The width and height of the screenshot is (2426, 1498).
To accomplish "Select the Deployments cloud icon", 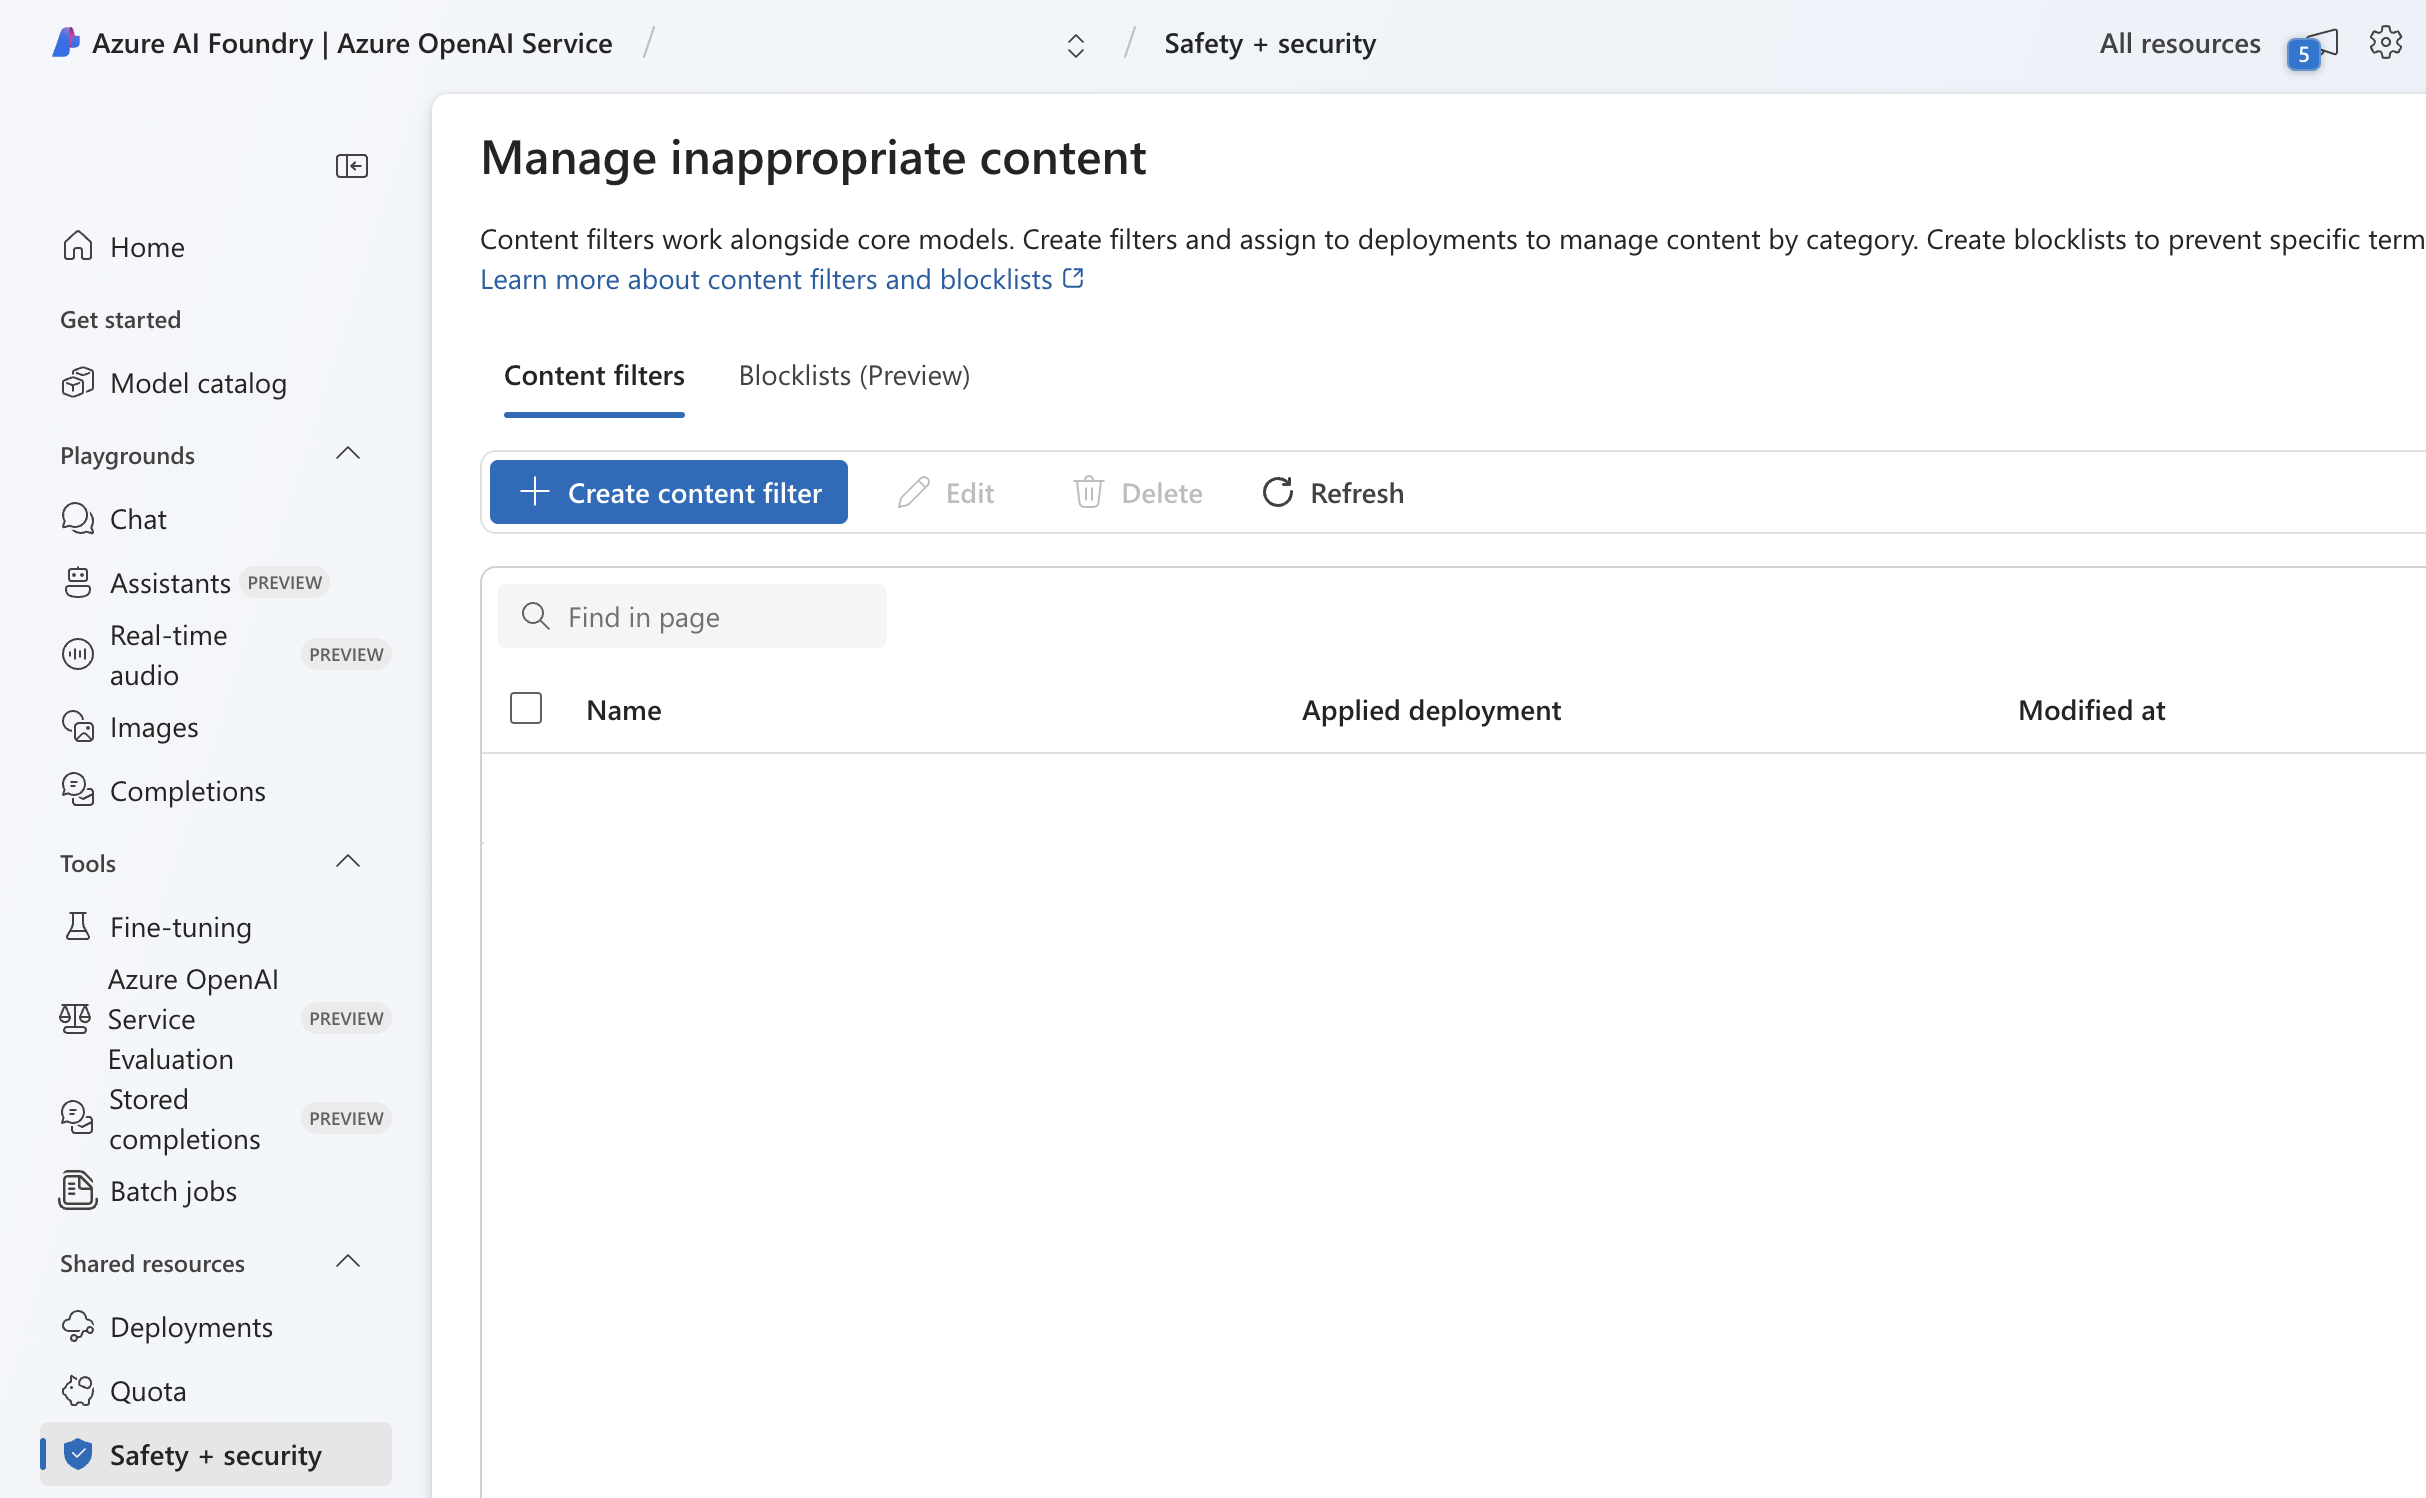I will (78, 1326).
